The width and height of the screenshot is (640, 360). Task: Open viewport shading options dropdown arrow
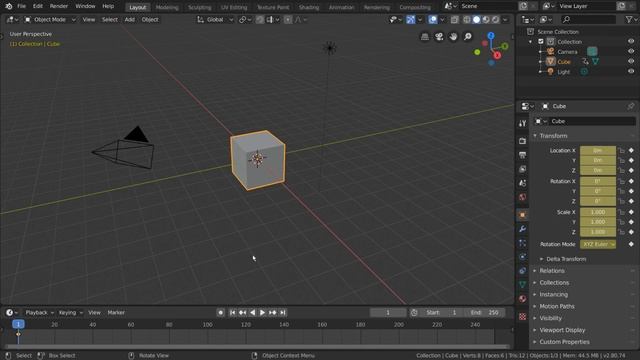[x=505, y=20]
